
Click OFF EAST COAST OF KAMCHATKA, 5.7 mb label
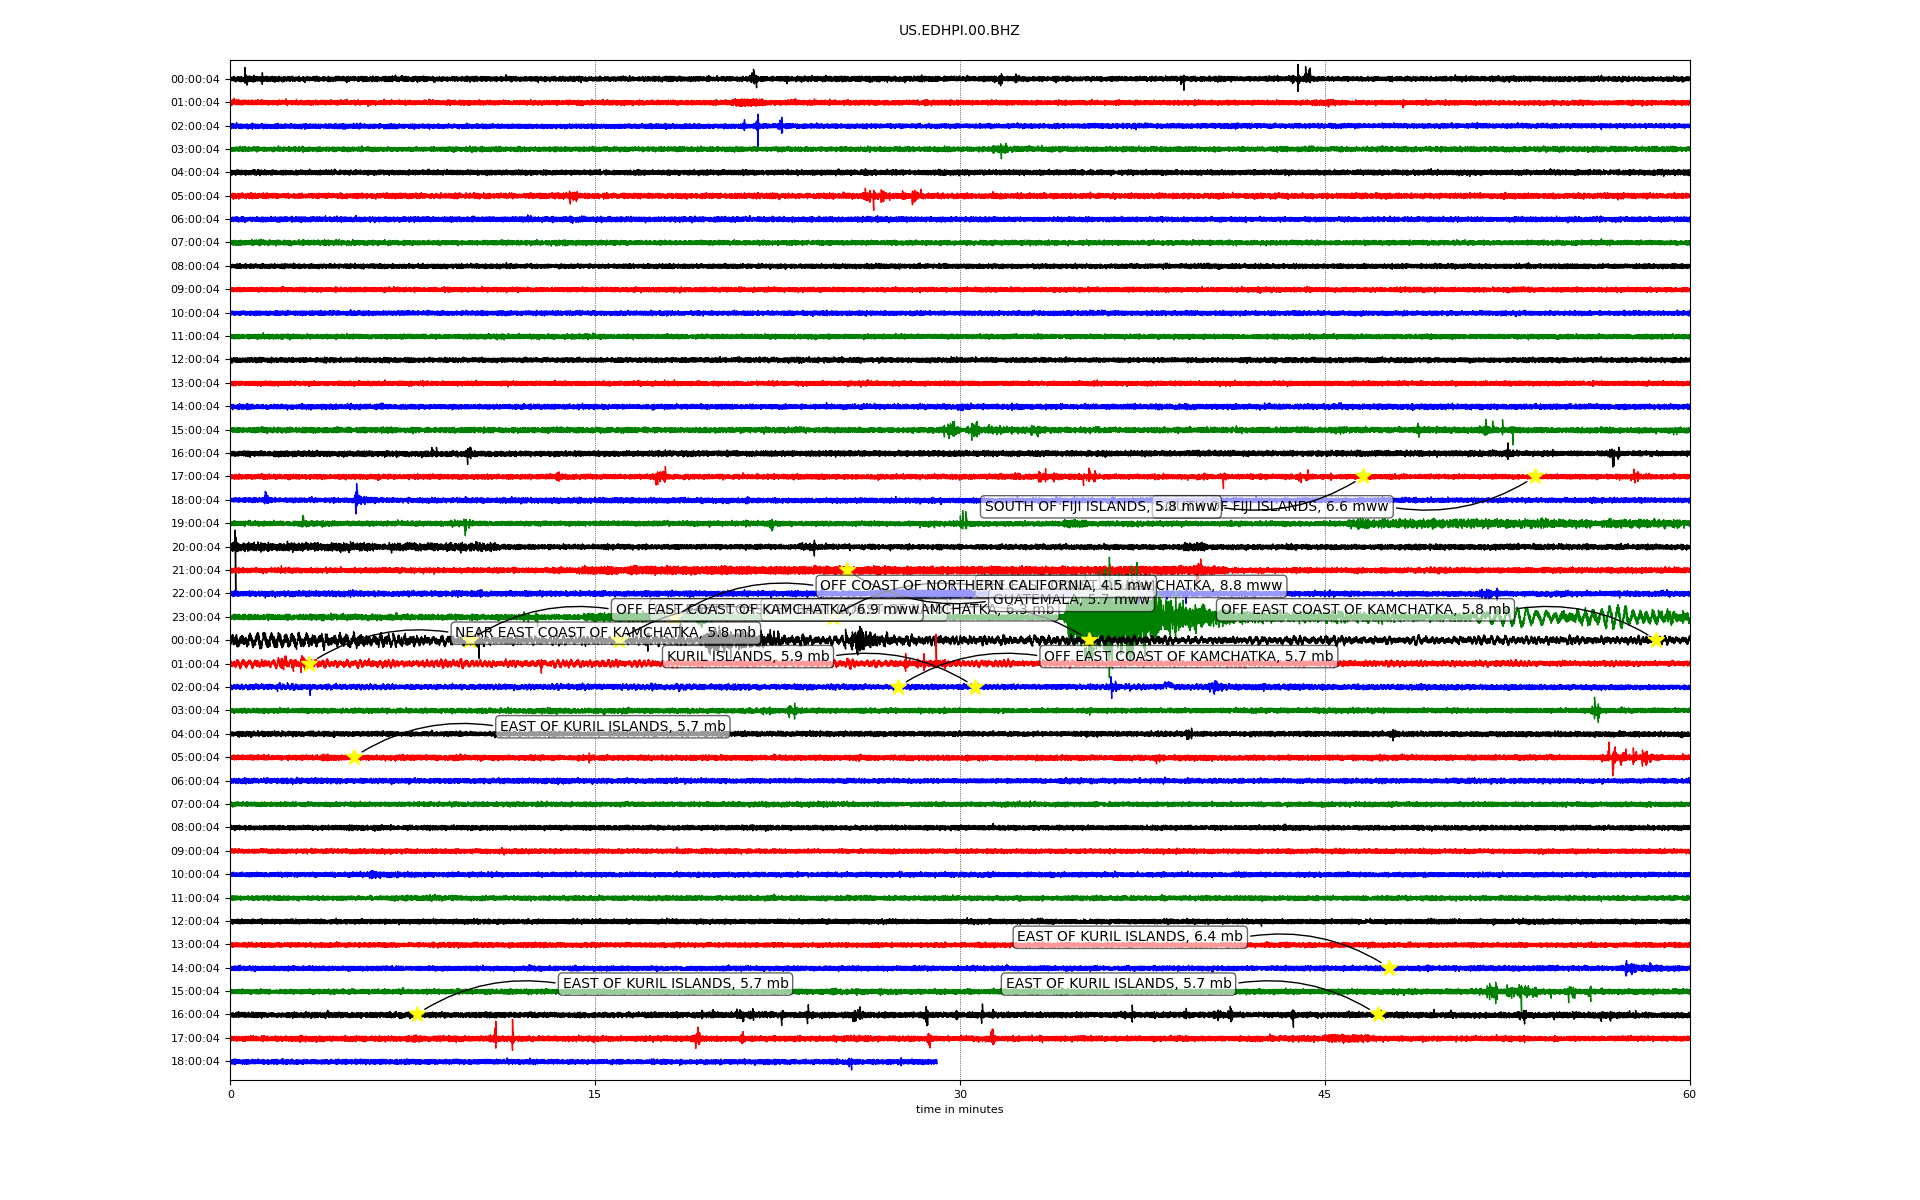coord(1188,657)
